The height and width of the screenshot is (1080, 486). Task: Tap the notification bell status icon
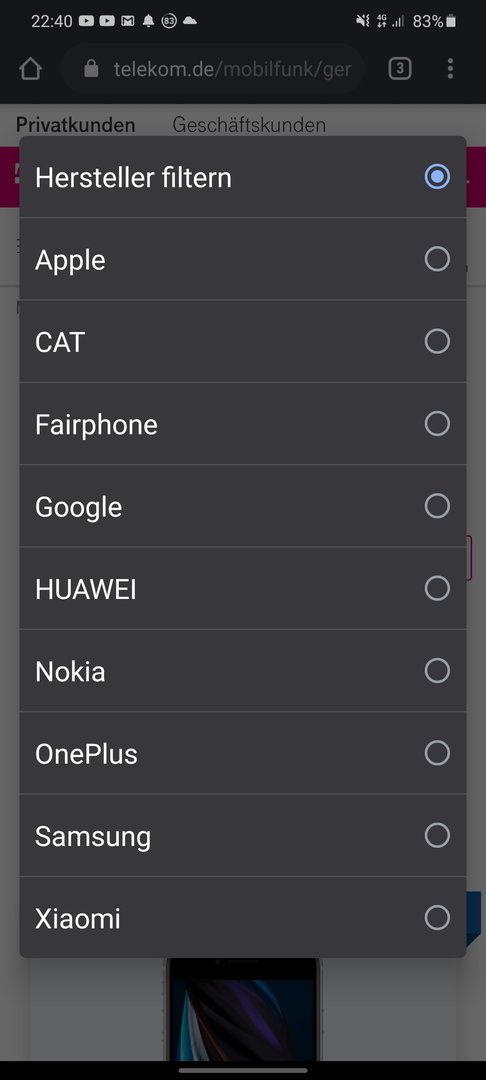pos(148,21)
